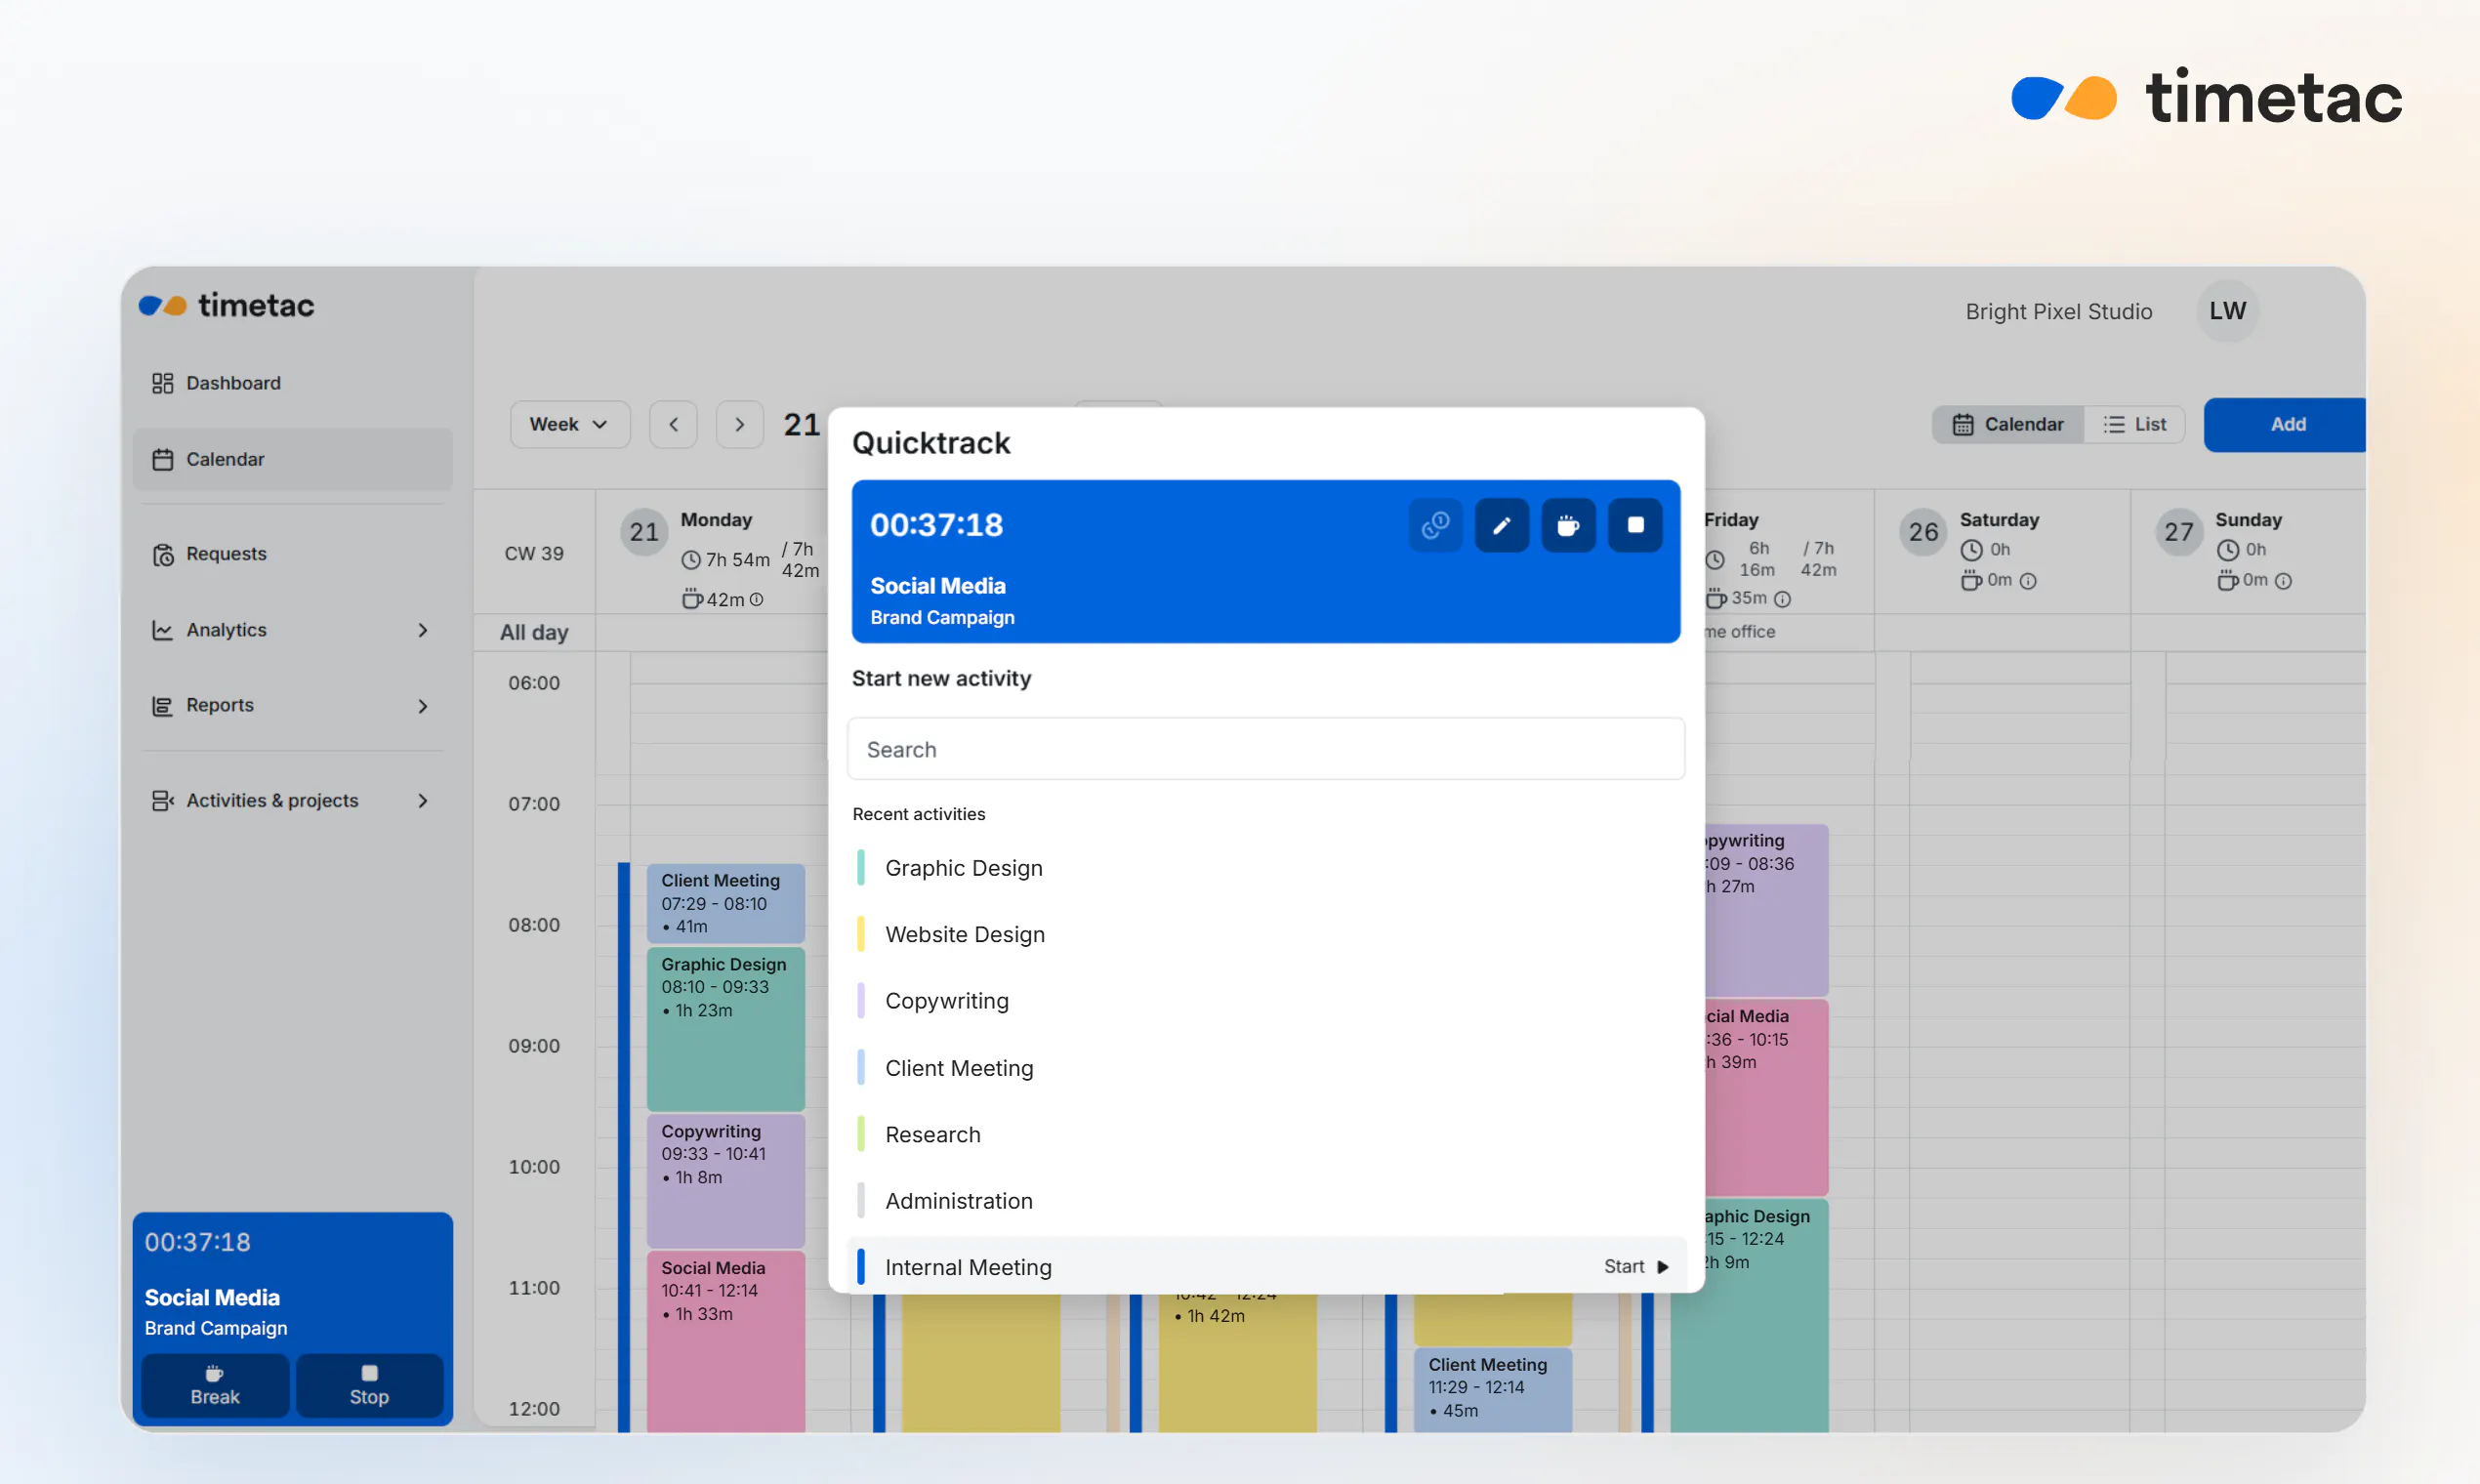Start a break with the coffee cup icon in Quicktrack
Viewport: 2480px width, 1484px height.
click(x=1568, y=525)
